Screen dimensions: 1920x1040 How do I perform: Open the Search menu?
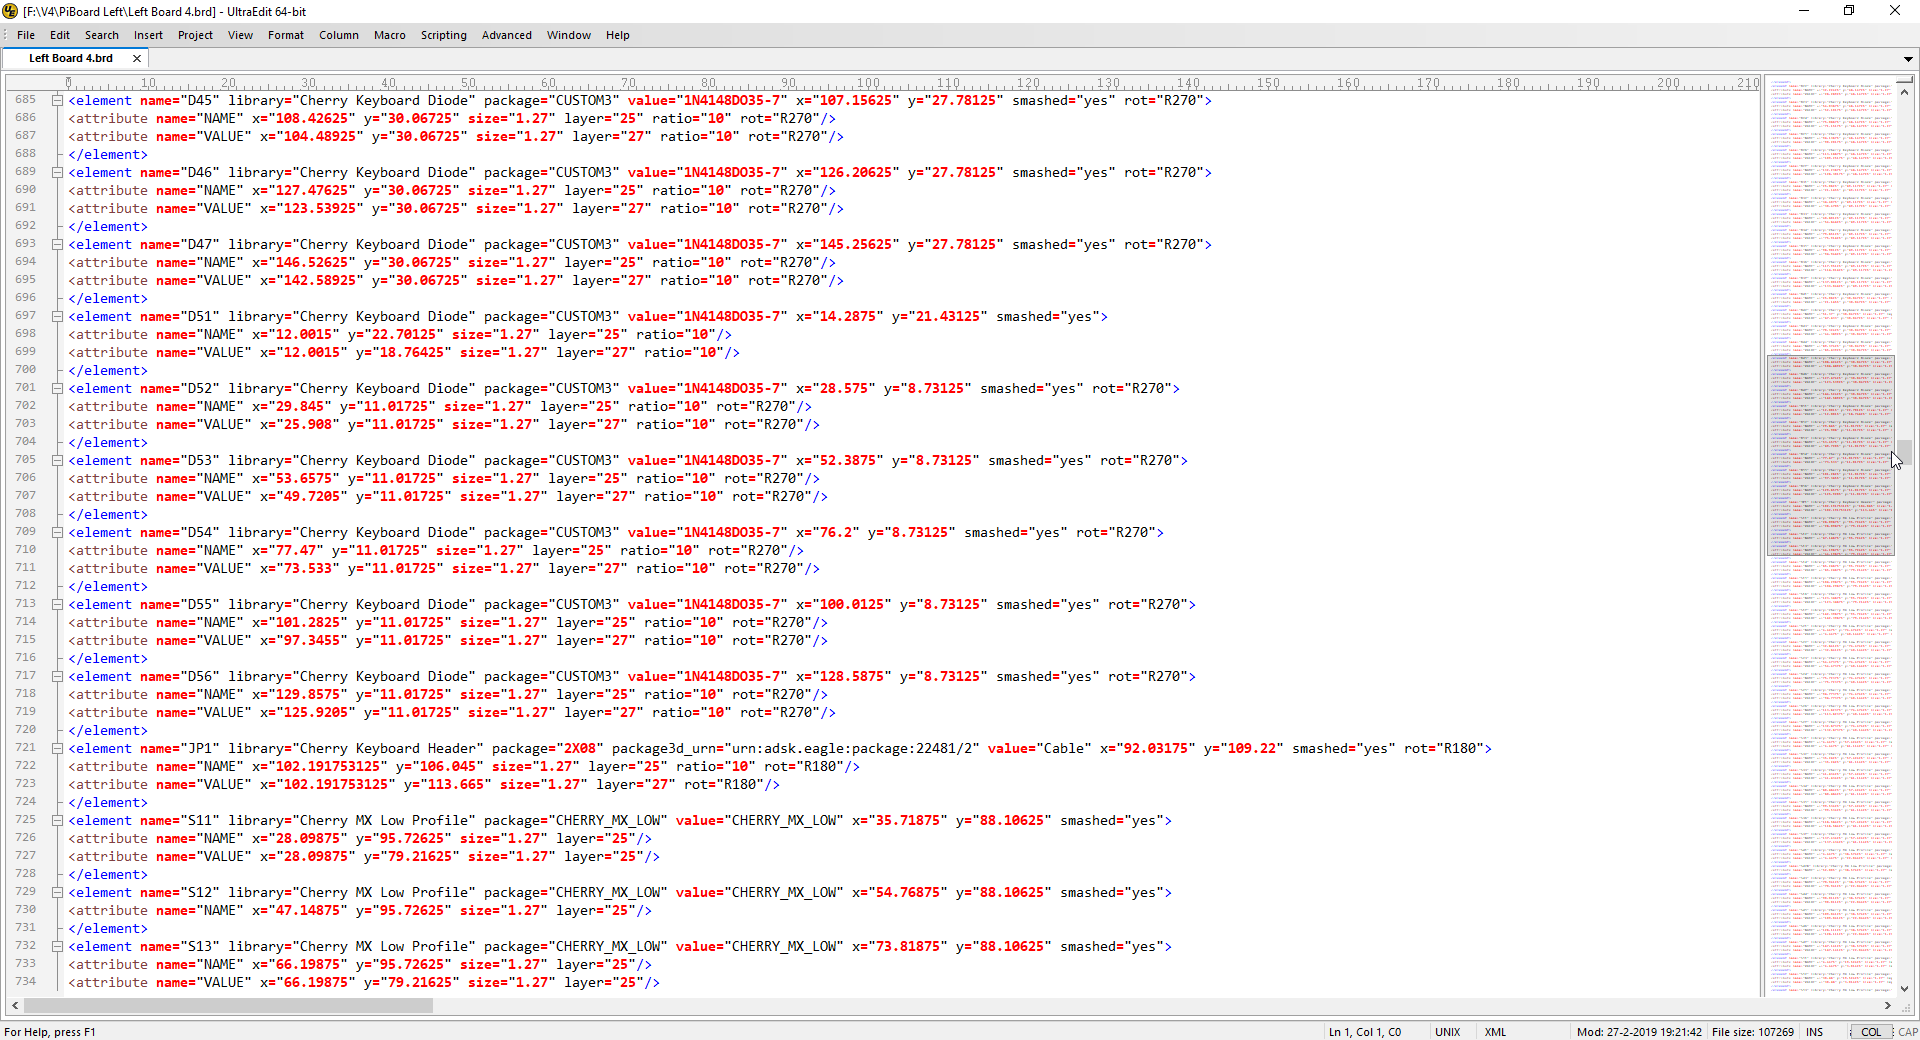[102, 35]
